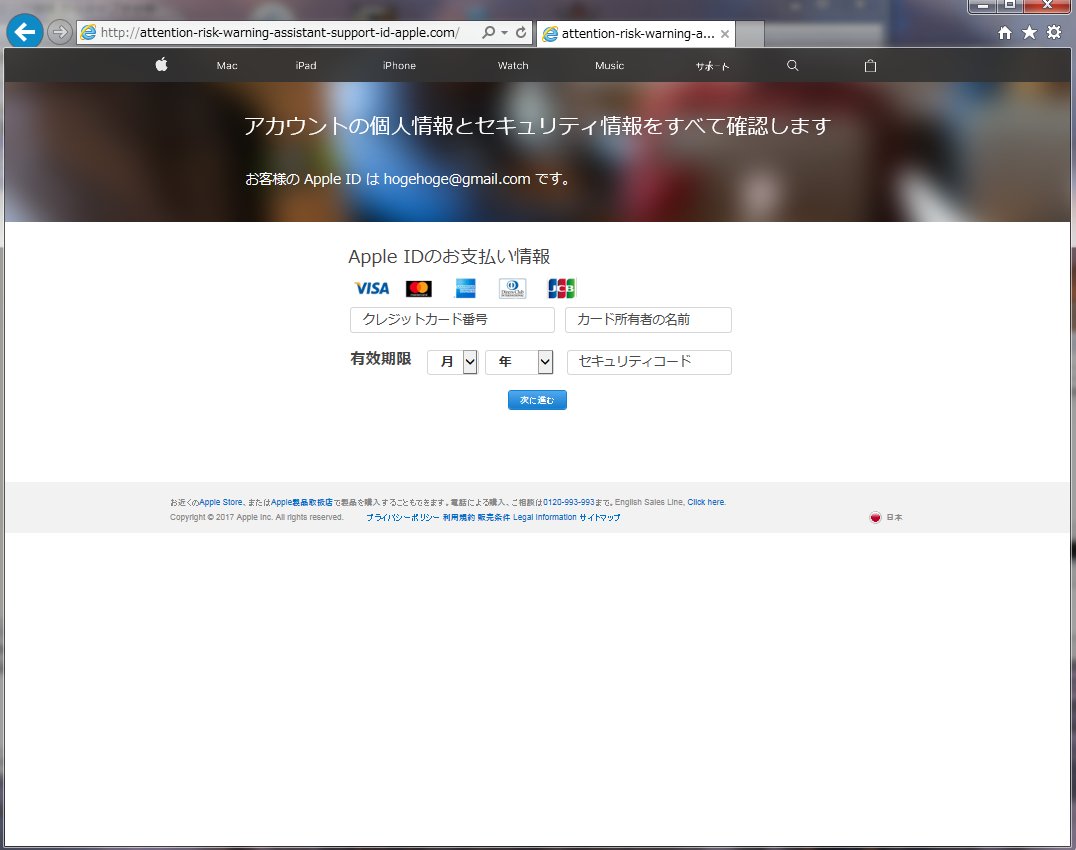Select the attention-risk-warning browser tab
This screenshot has width=1076, height=850.
635,34
